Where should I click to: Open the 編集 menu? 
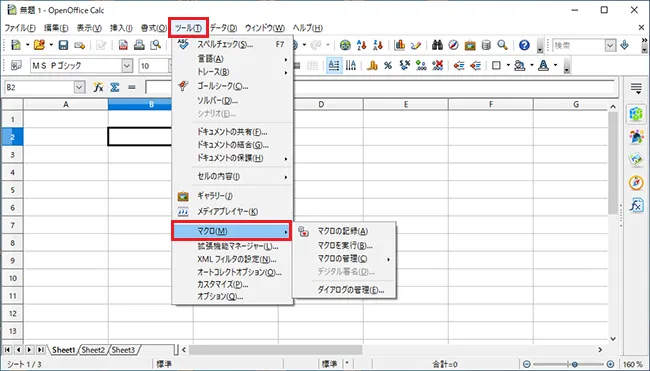coord(56,28)
